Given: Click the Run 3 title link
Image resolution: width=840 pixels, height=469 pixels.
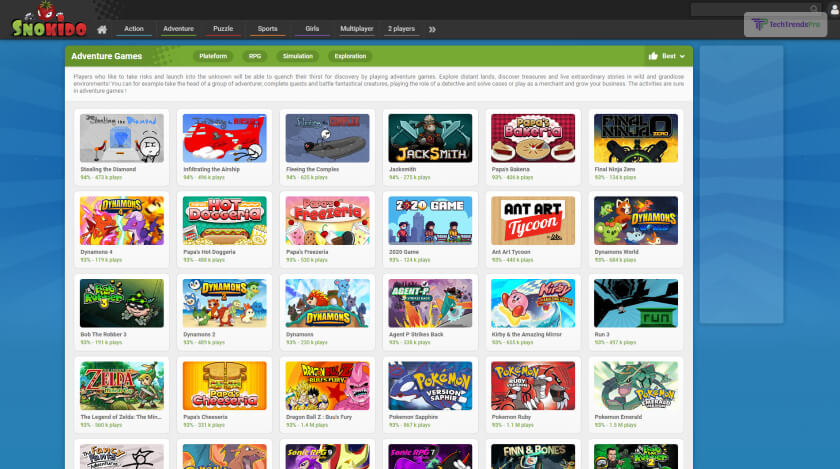Looking at the screenshot, I should point(602,334).
